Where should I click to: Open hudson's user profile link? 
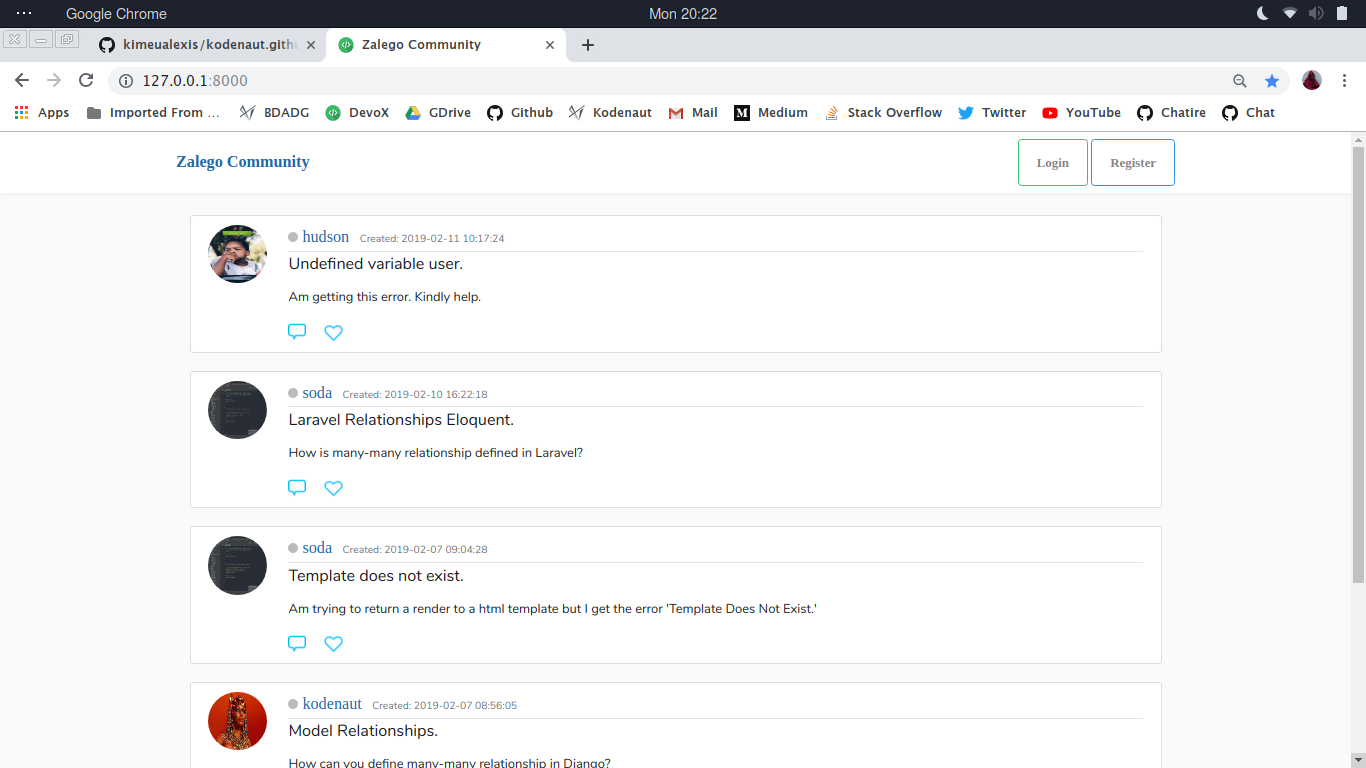tap(325, 237)
